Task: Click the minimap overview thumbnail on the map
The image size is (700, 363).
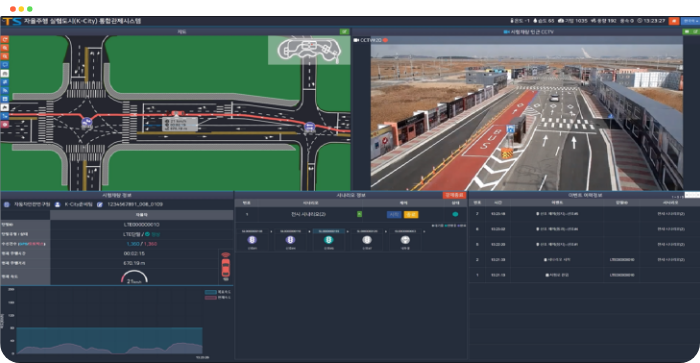Action: [309, 50]
